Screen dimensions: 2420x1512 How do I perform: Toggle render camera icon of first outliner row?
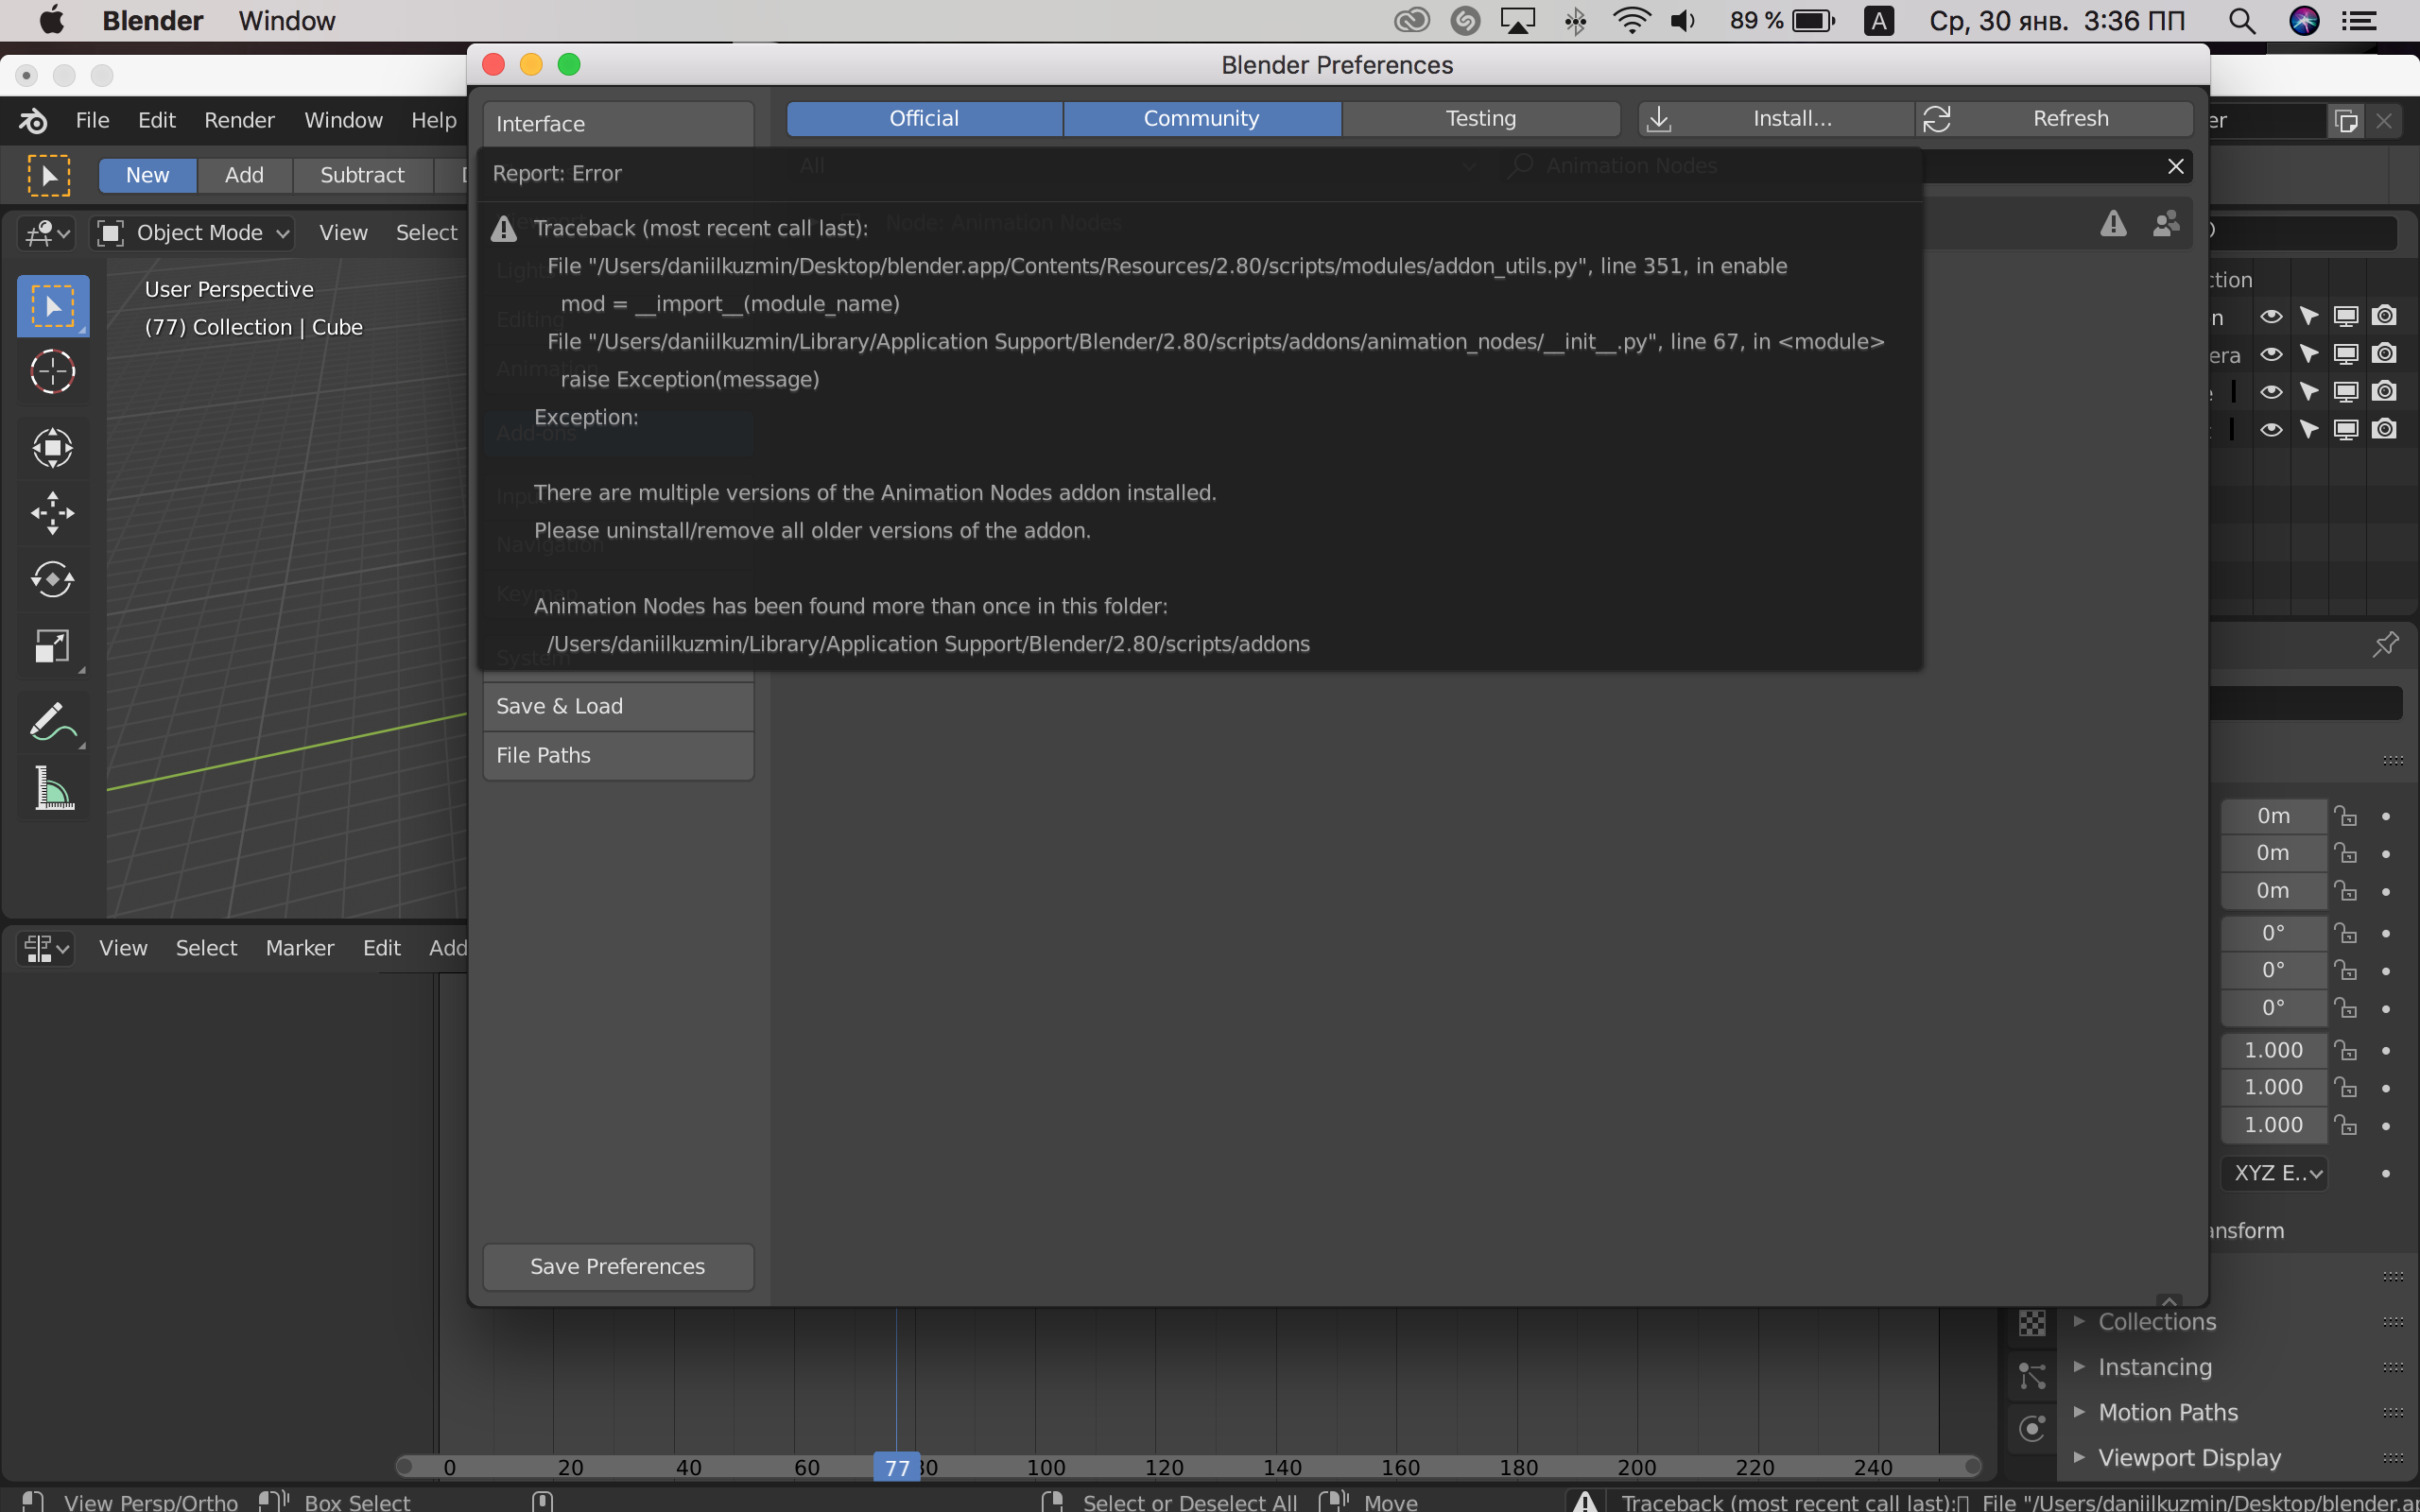2384,316
